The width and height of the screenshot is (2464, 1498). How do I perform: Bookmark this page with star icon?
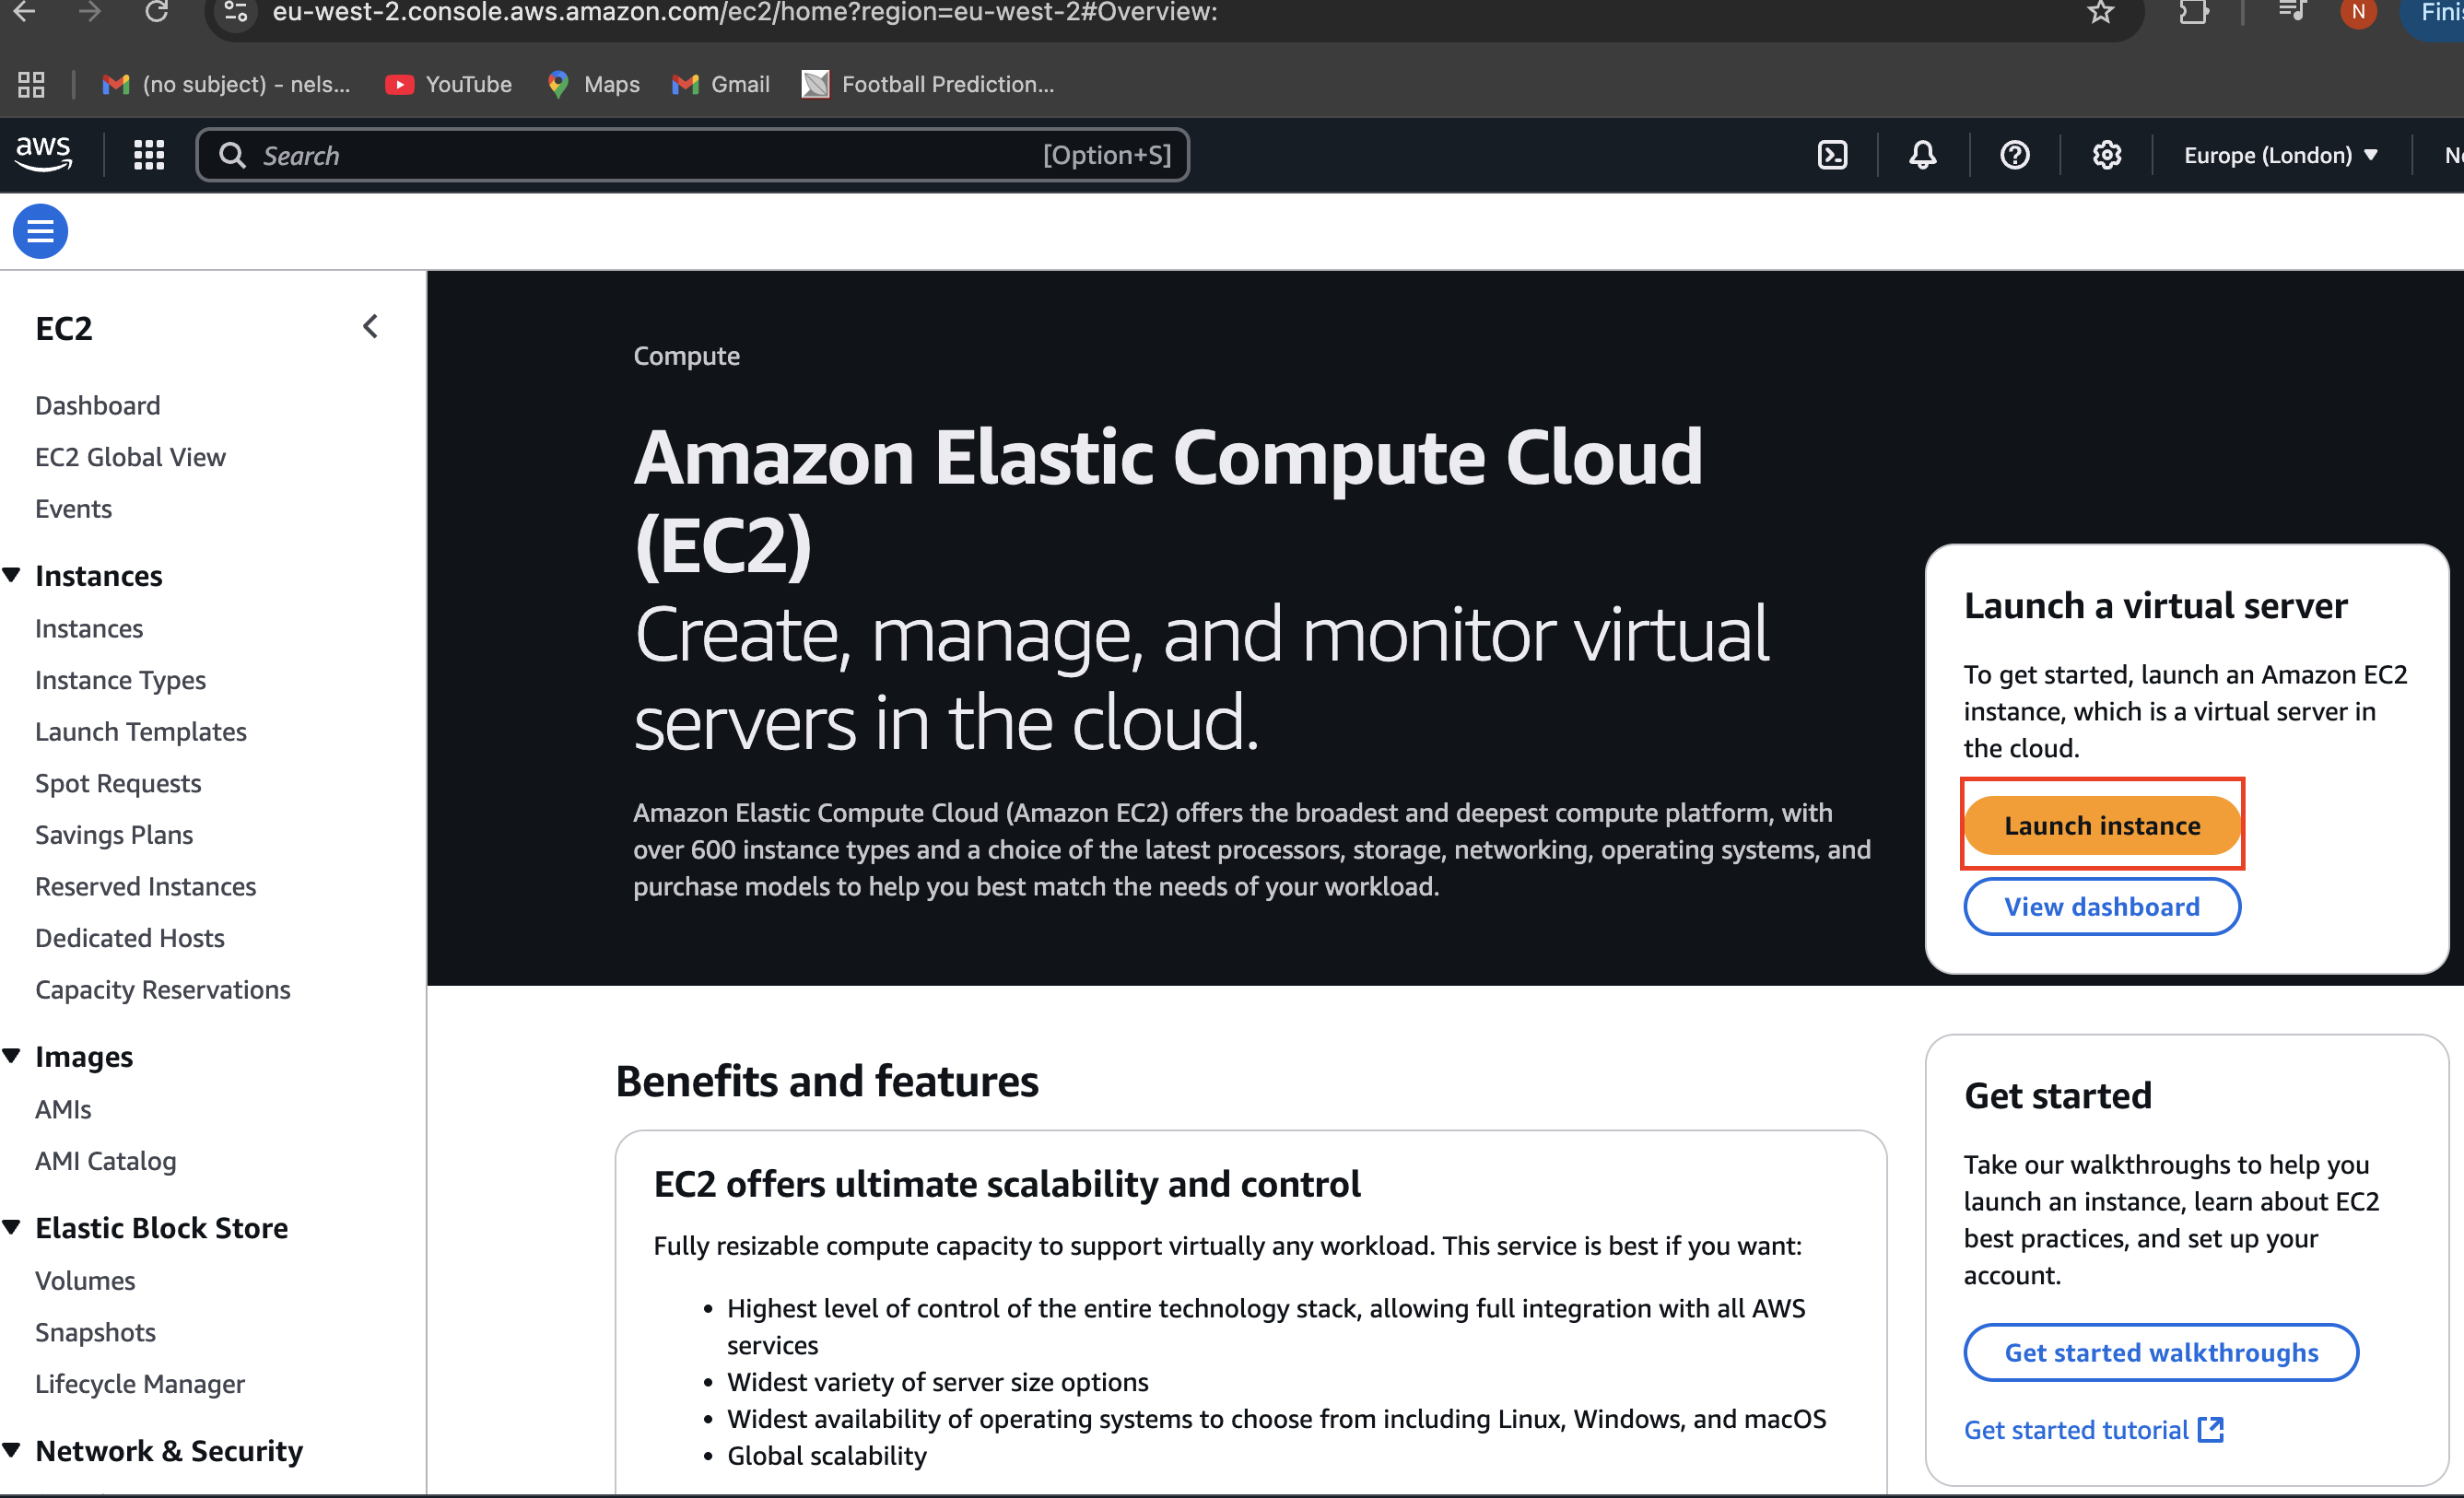[2100, 12]
